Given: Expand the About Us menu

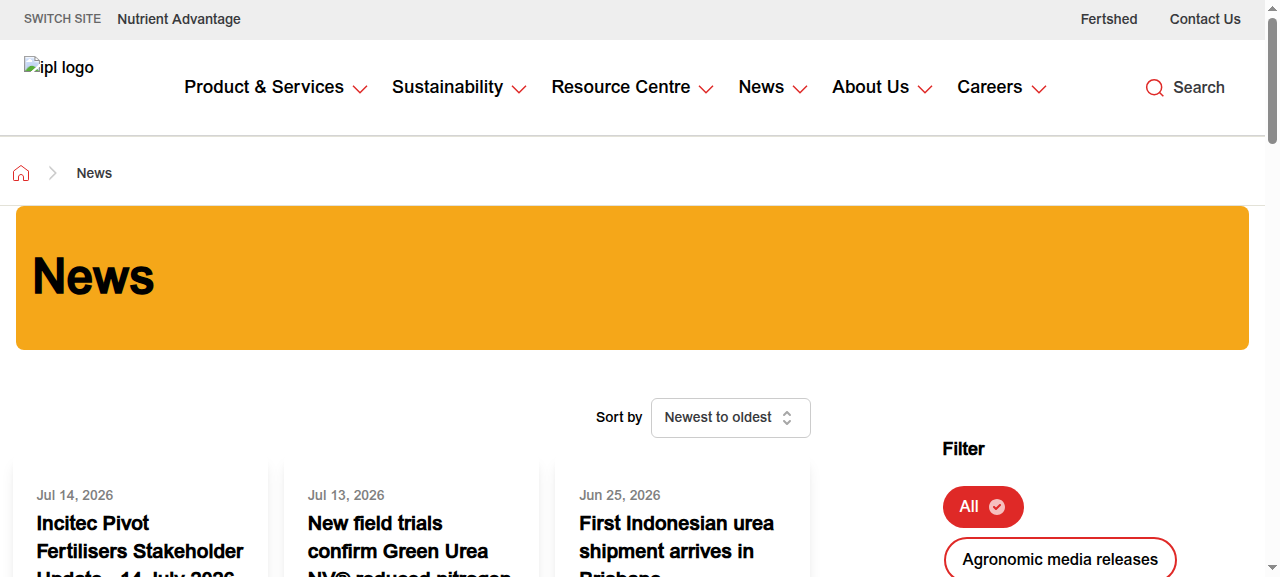Looking at the screenshot, I should (882, 87).
